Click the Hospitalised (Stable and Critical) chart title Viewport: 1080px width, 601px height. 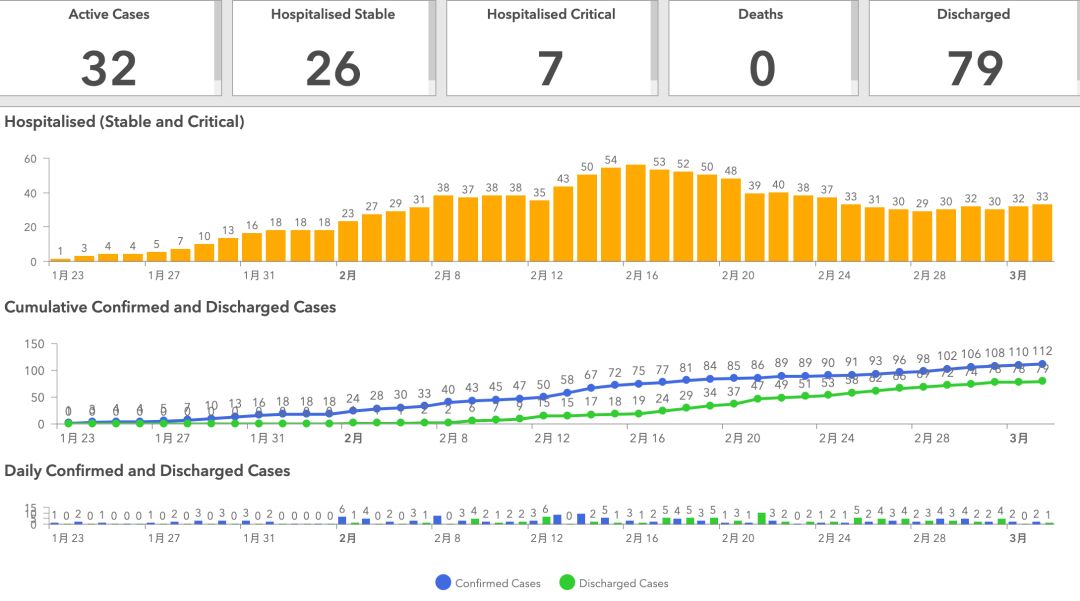click(124, 122)
